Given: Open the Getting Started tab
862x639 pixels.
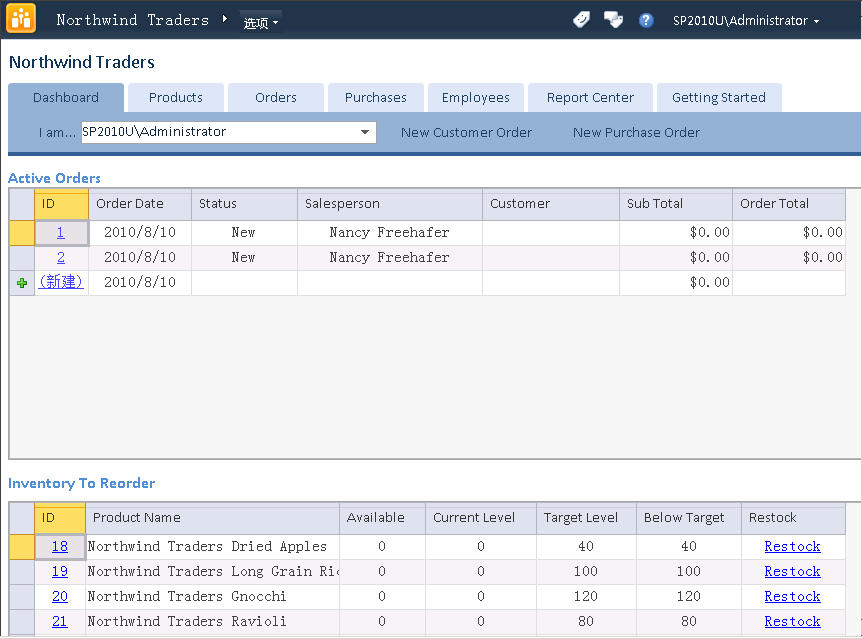Looking at the screenshot, I should pos(719,97).
